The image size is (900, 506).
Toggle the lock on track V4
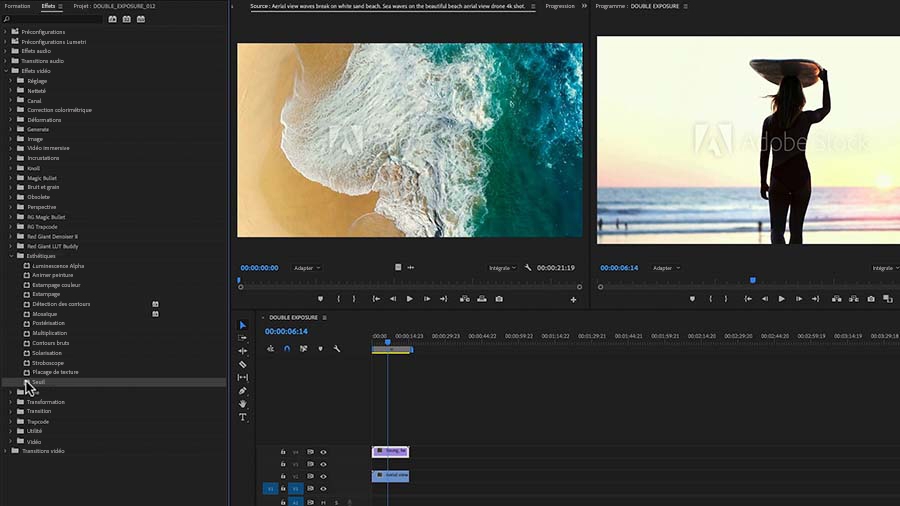(x=283, y=452)
